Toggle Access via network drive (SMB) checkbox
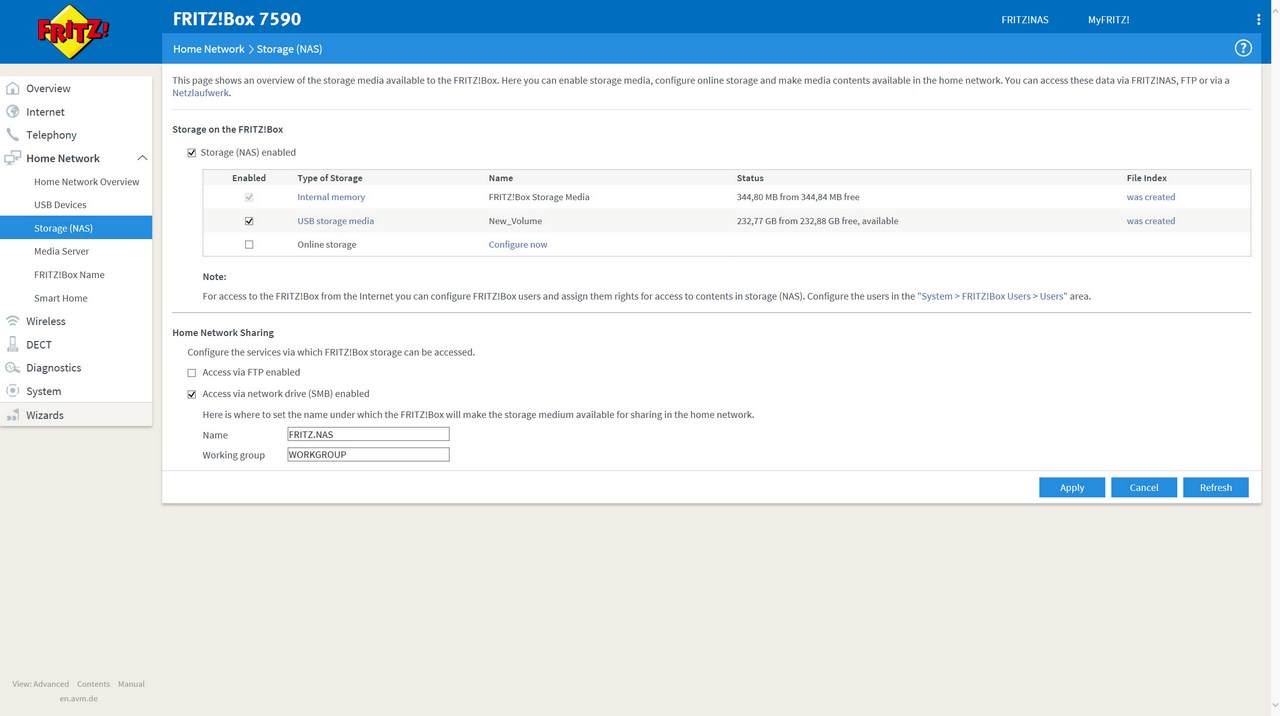This screenshot has height=716, width=1280. 192,394
